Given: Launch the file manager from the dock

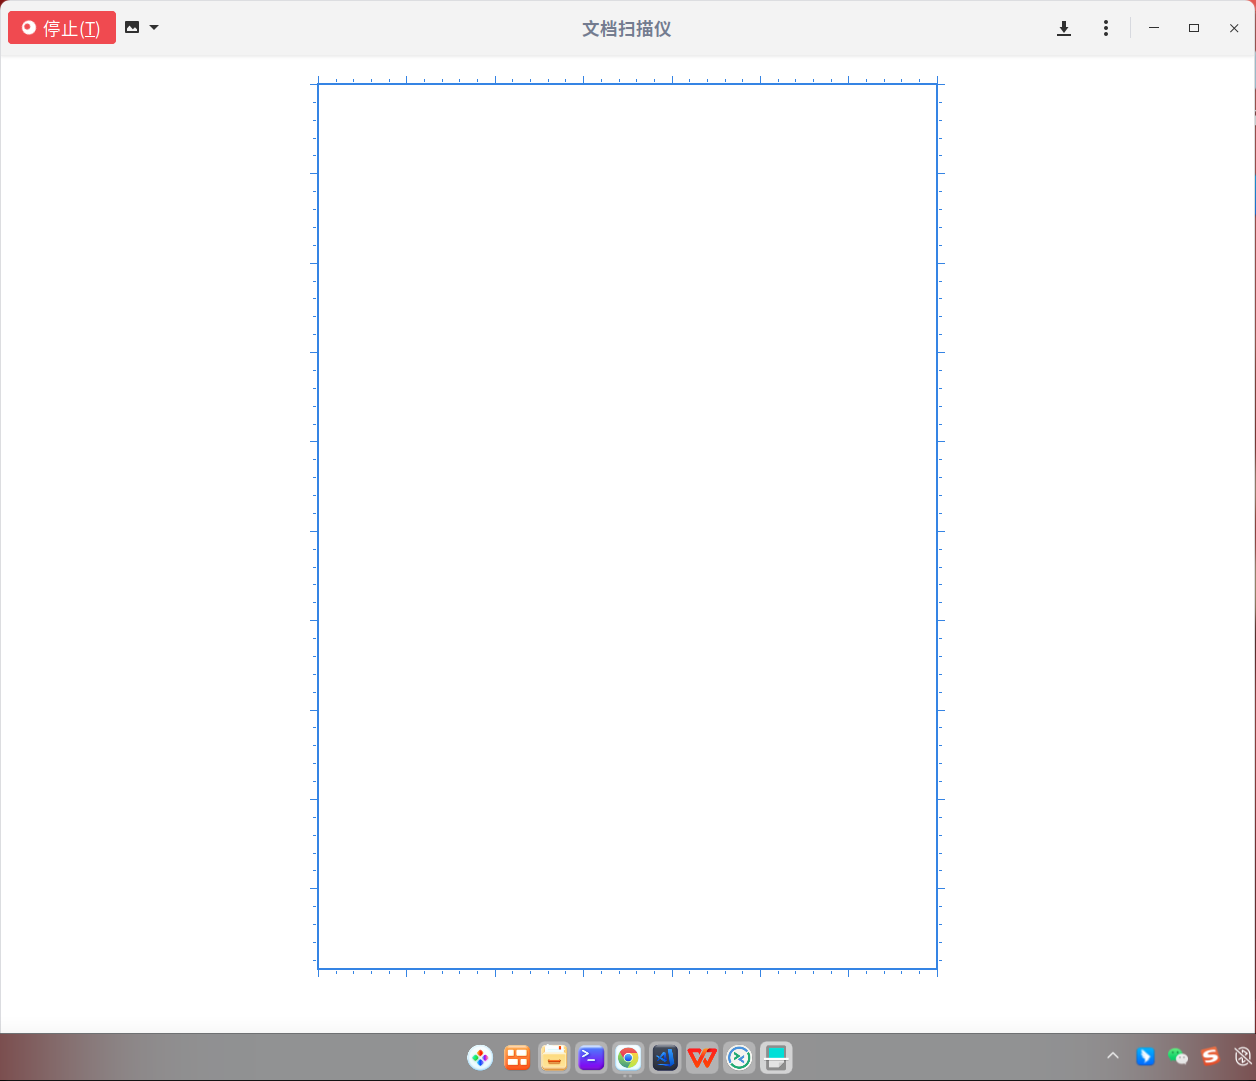Looking at the screenshot, I should pyautogui.click(x=554, y=1057).
